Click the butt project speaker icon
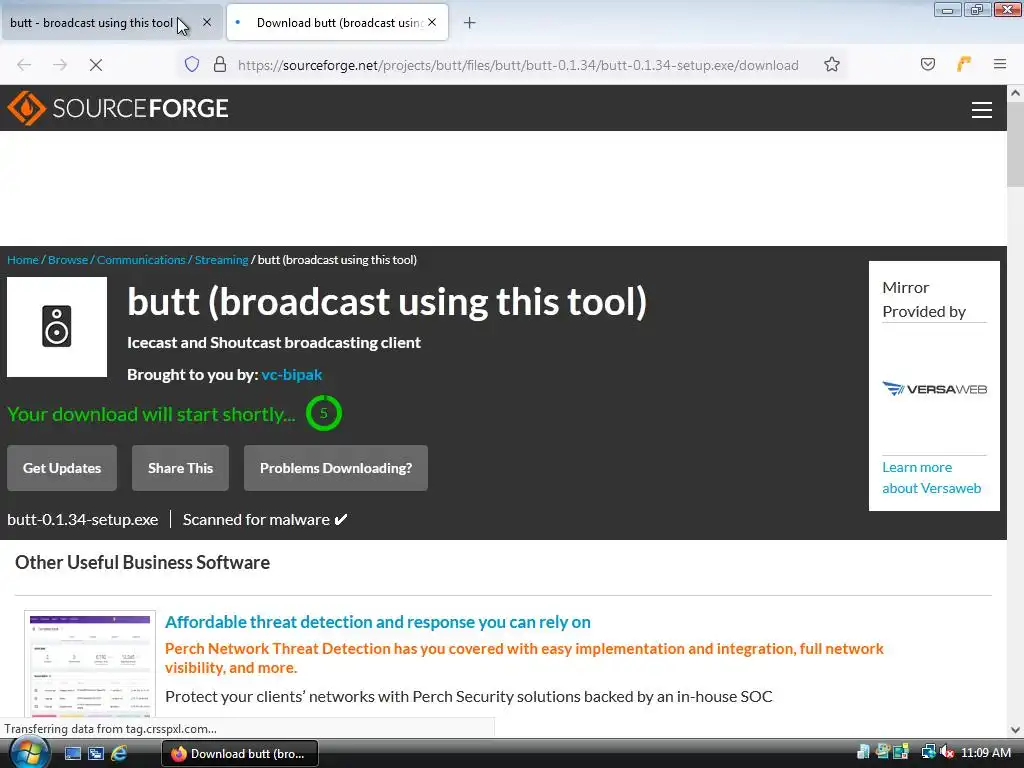The height and width of the screenshot is (768, 1024). pos(57,327)
